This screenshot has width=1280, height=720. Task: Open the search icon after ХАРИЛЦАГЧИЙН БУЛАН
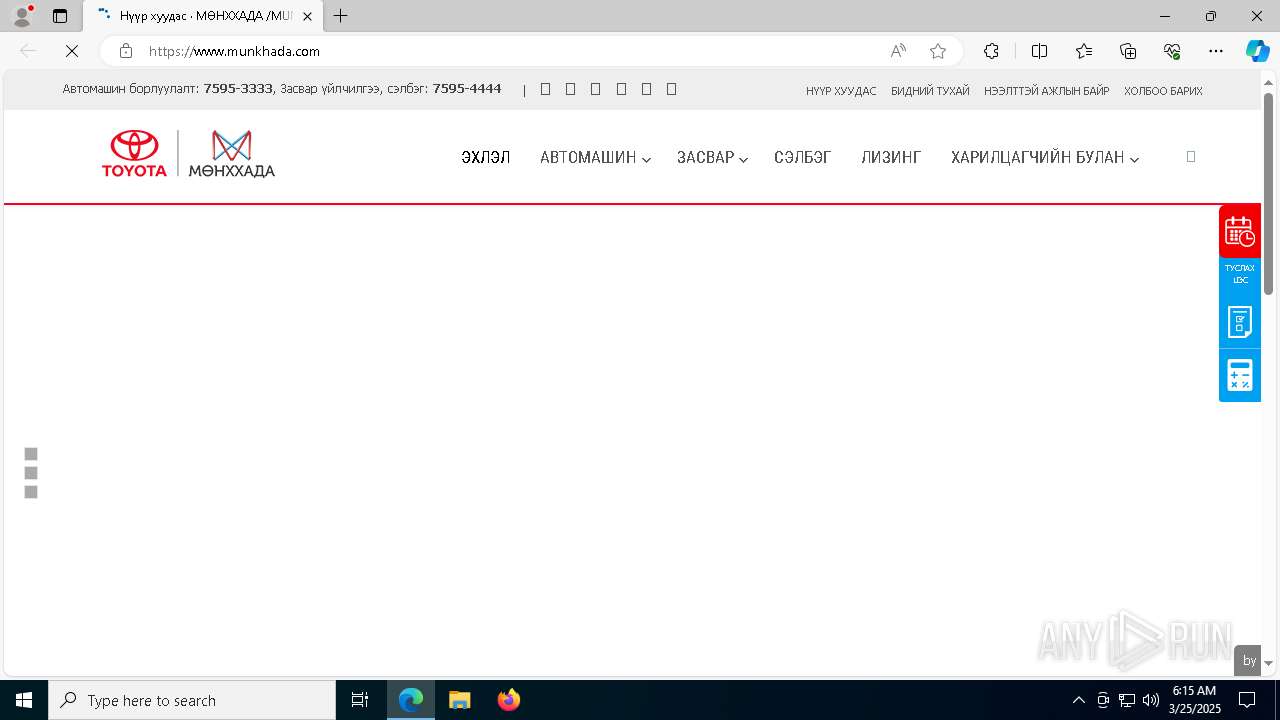(1190, 157)
